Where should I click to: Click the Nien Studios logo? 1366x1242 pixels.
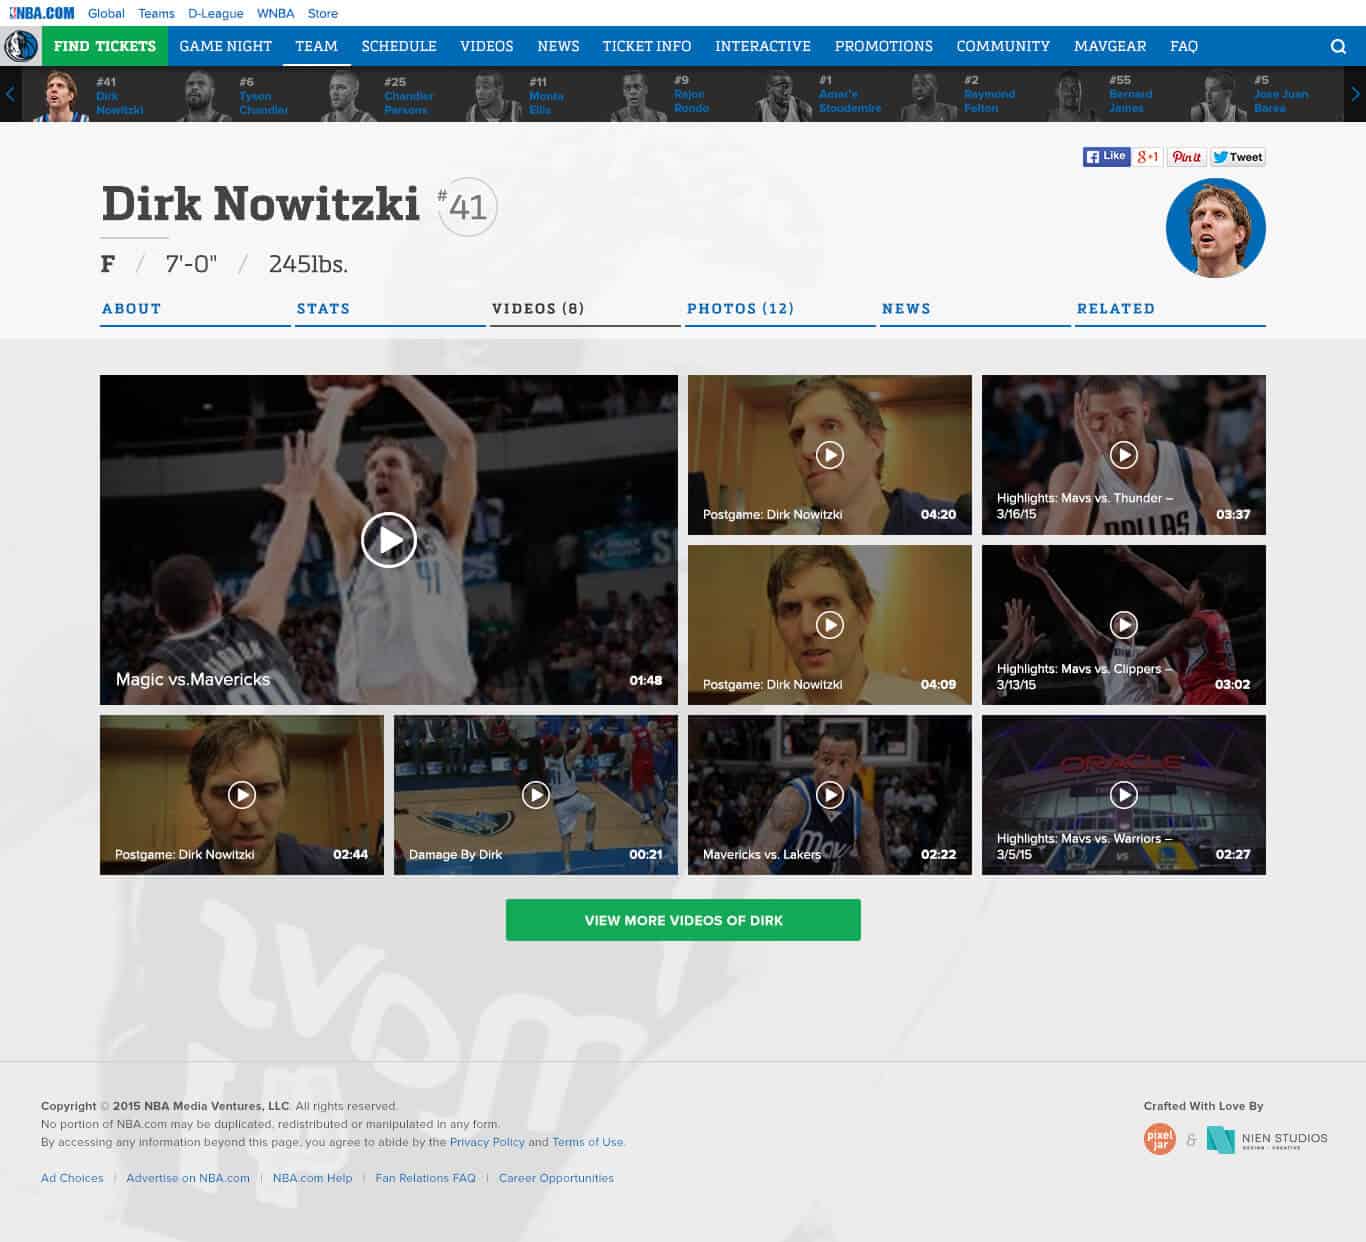[1267, 1140]
